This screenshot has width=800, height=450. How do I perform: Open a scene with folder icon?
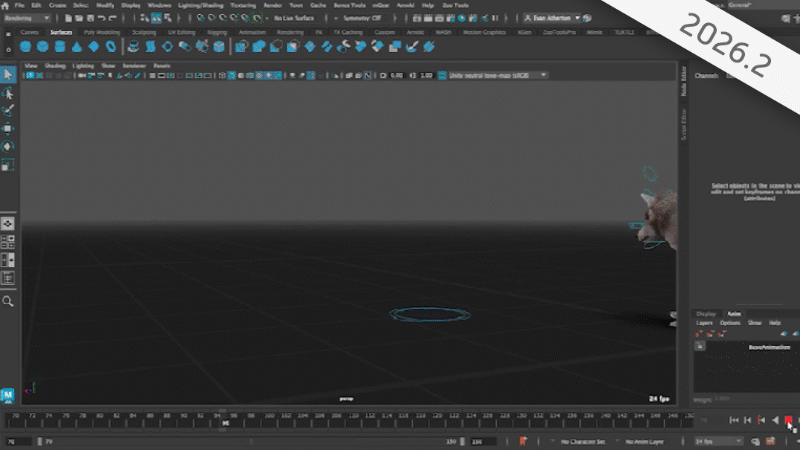coord(79,18)
